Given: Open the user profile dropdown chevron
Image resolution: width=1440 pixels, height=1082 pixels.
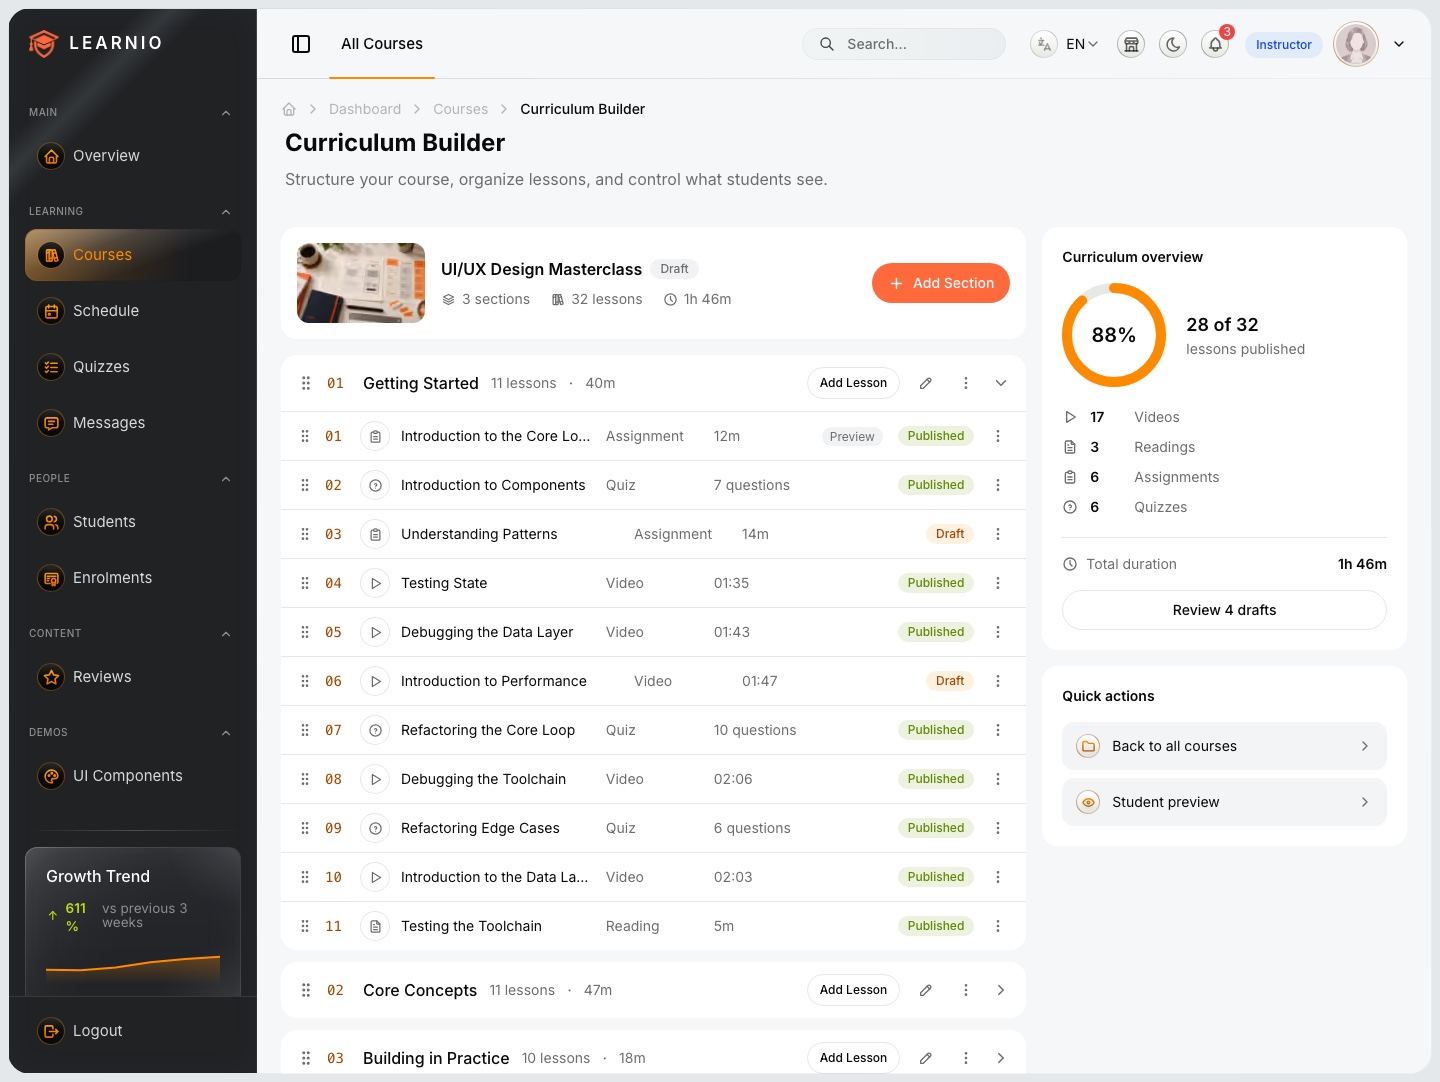Looking at the screenshot, I should click(1399, 44).
